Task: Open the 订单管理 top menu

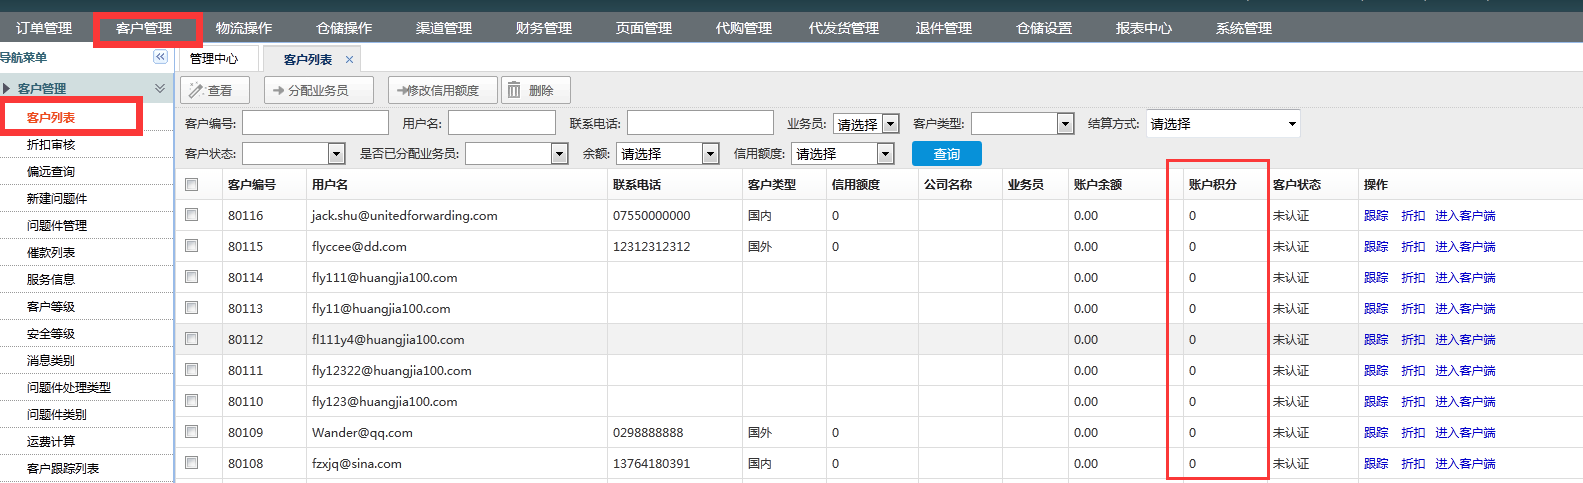Action: point(44,28)
